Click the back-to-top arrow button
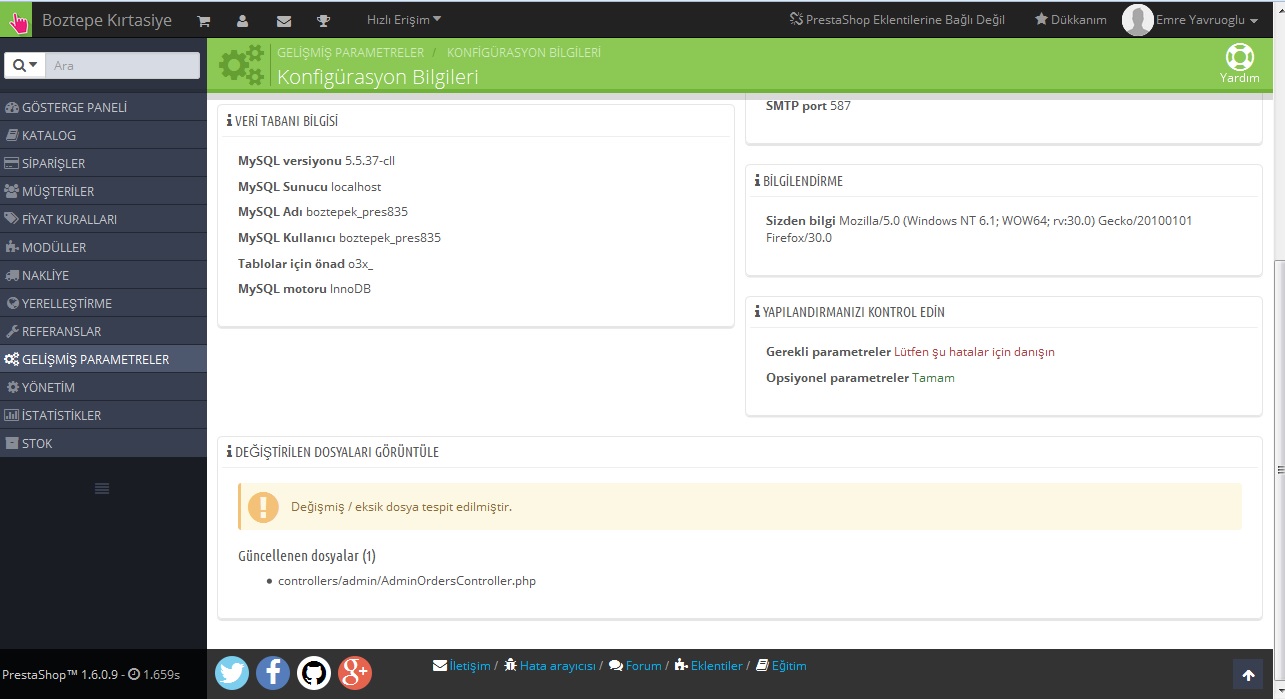The height and width of the screenshot is (699, 1285). pos(1248,675)
